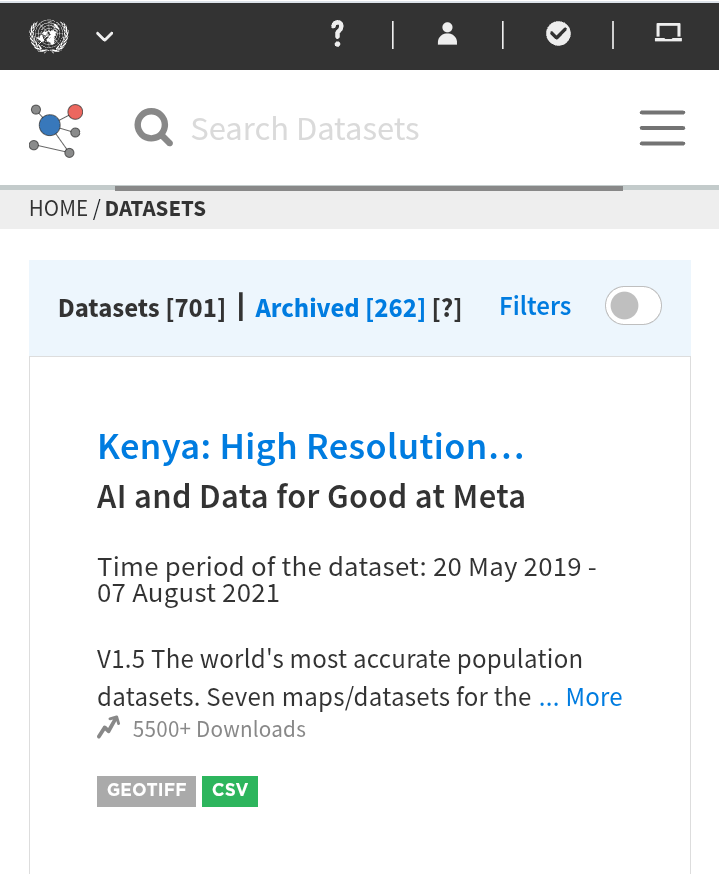Select the GEOTIFF format tag
Image resolution: width=719 pixels, height=874 pixels.
pos(147,791)
